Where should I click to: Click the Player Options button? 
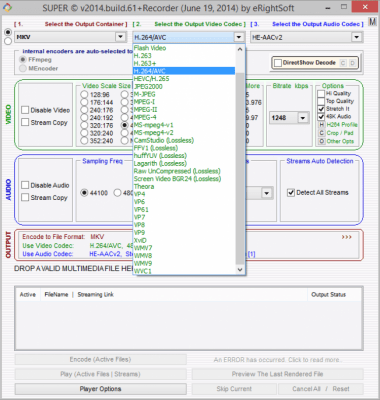click(100, 389)
